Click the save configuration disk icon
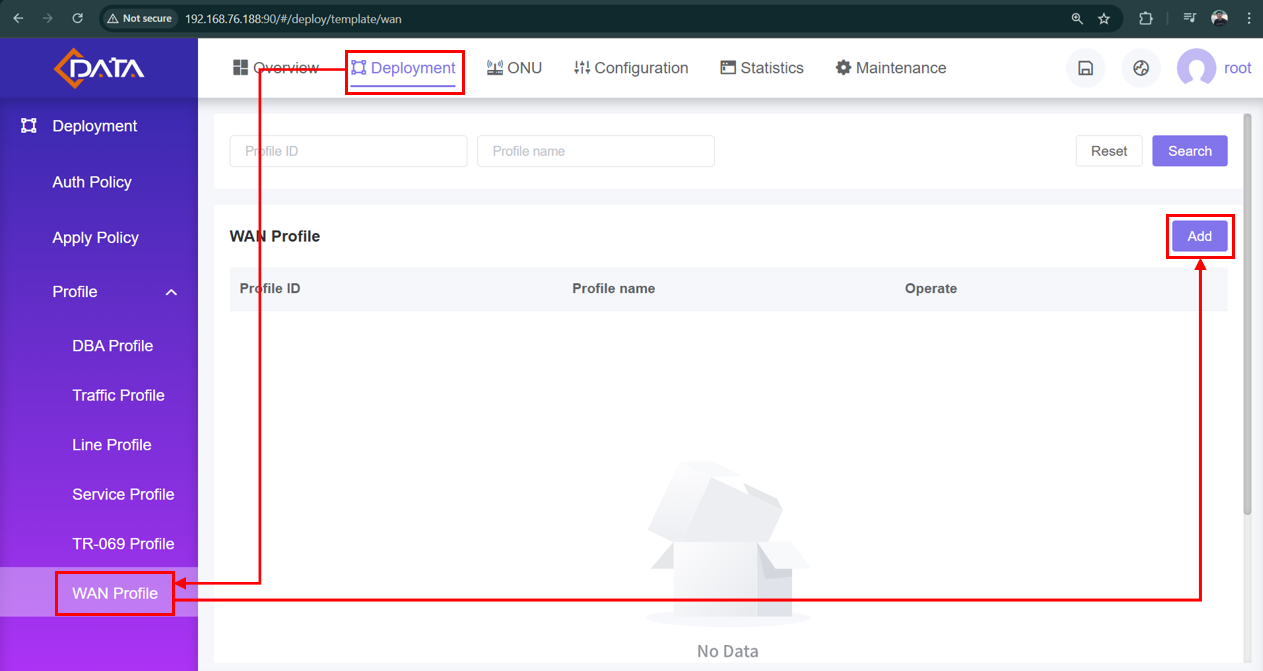1263x671 pixels. click(x=1085, y=69)
